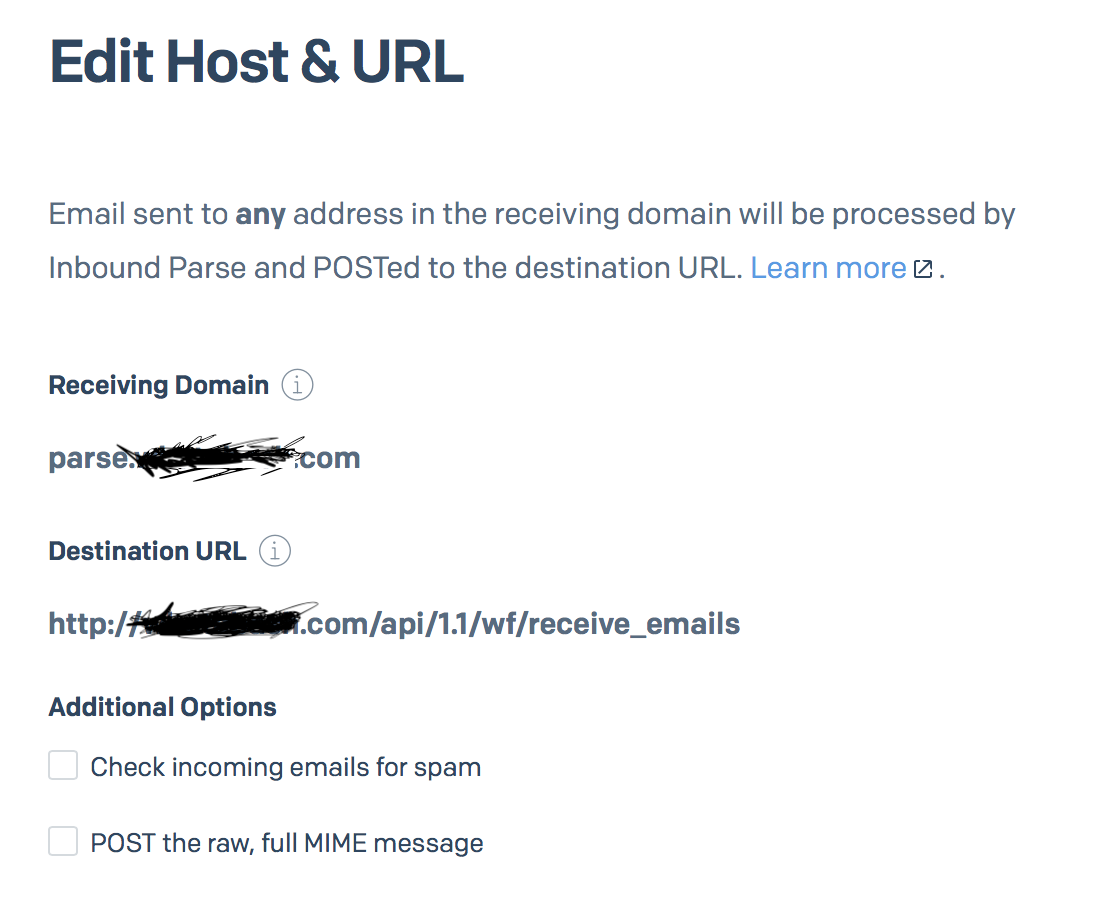Open the Learn more link

pos(828,268)
